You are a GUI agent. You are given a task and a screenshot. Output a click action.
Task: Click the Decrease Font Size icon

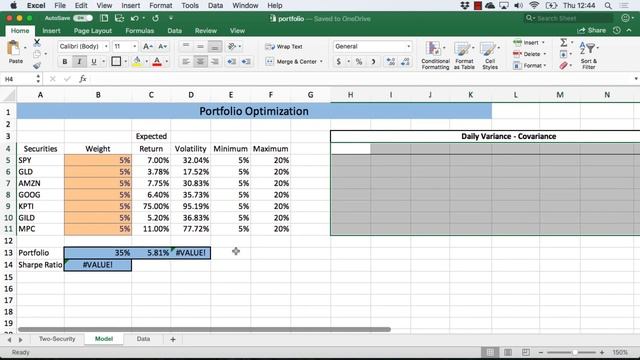[162, 47]
